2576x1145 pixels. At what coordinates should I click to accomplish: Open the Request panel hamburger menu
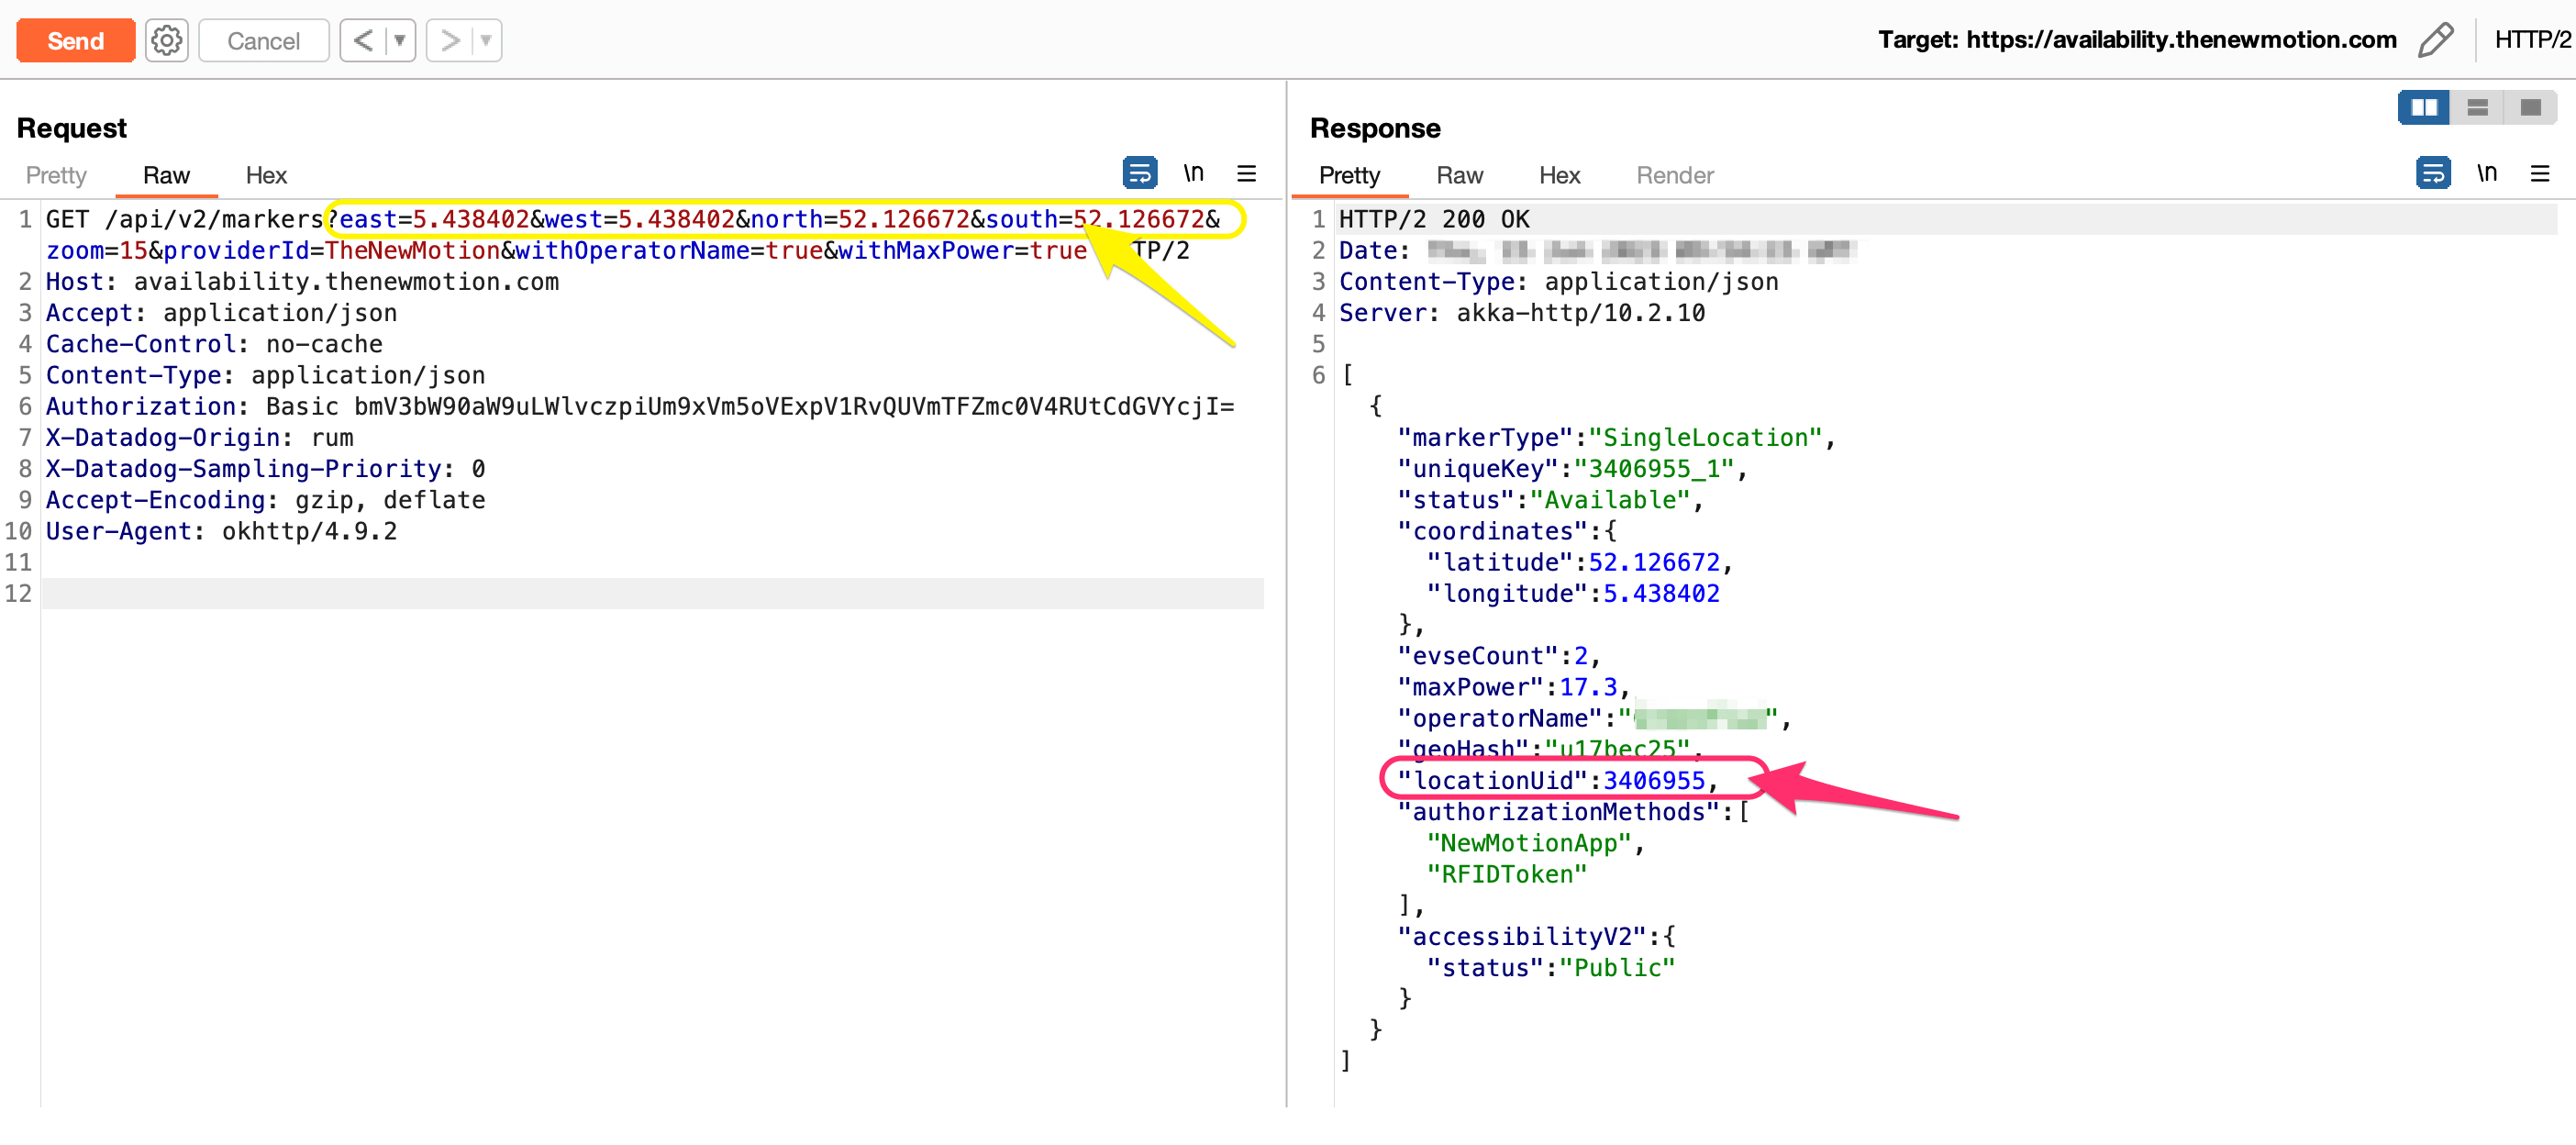[1246, 173]
